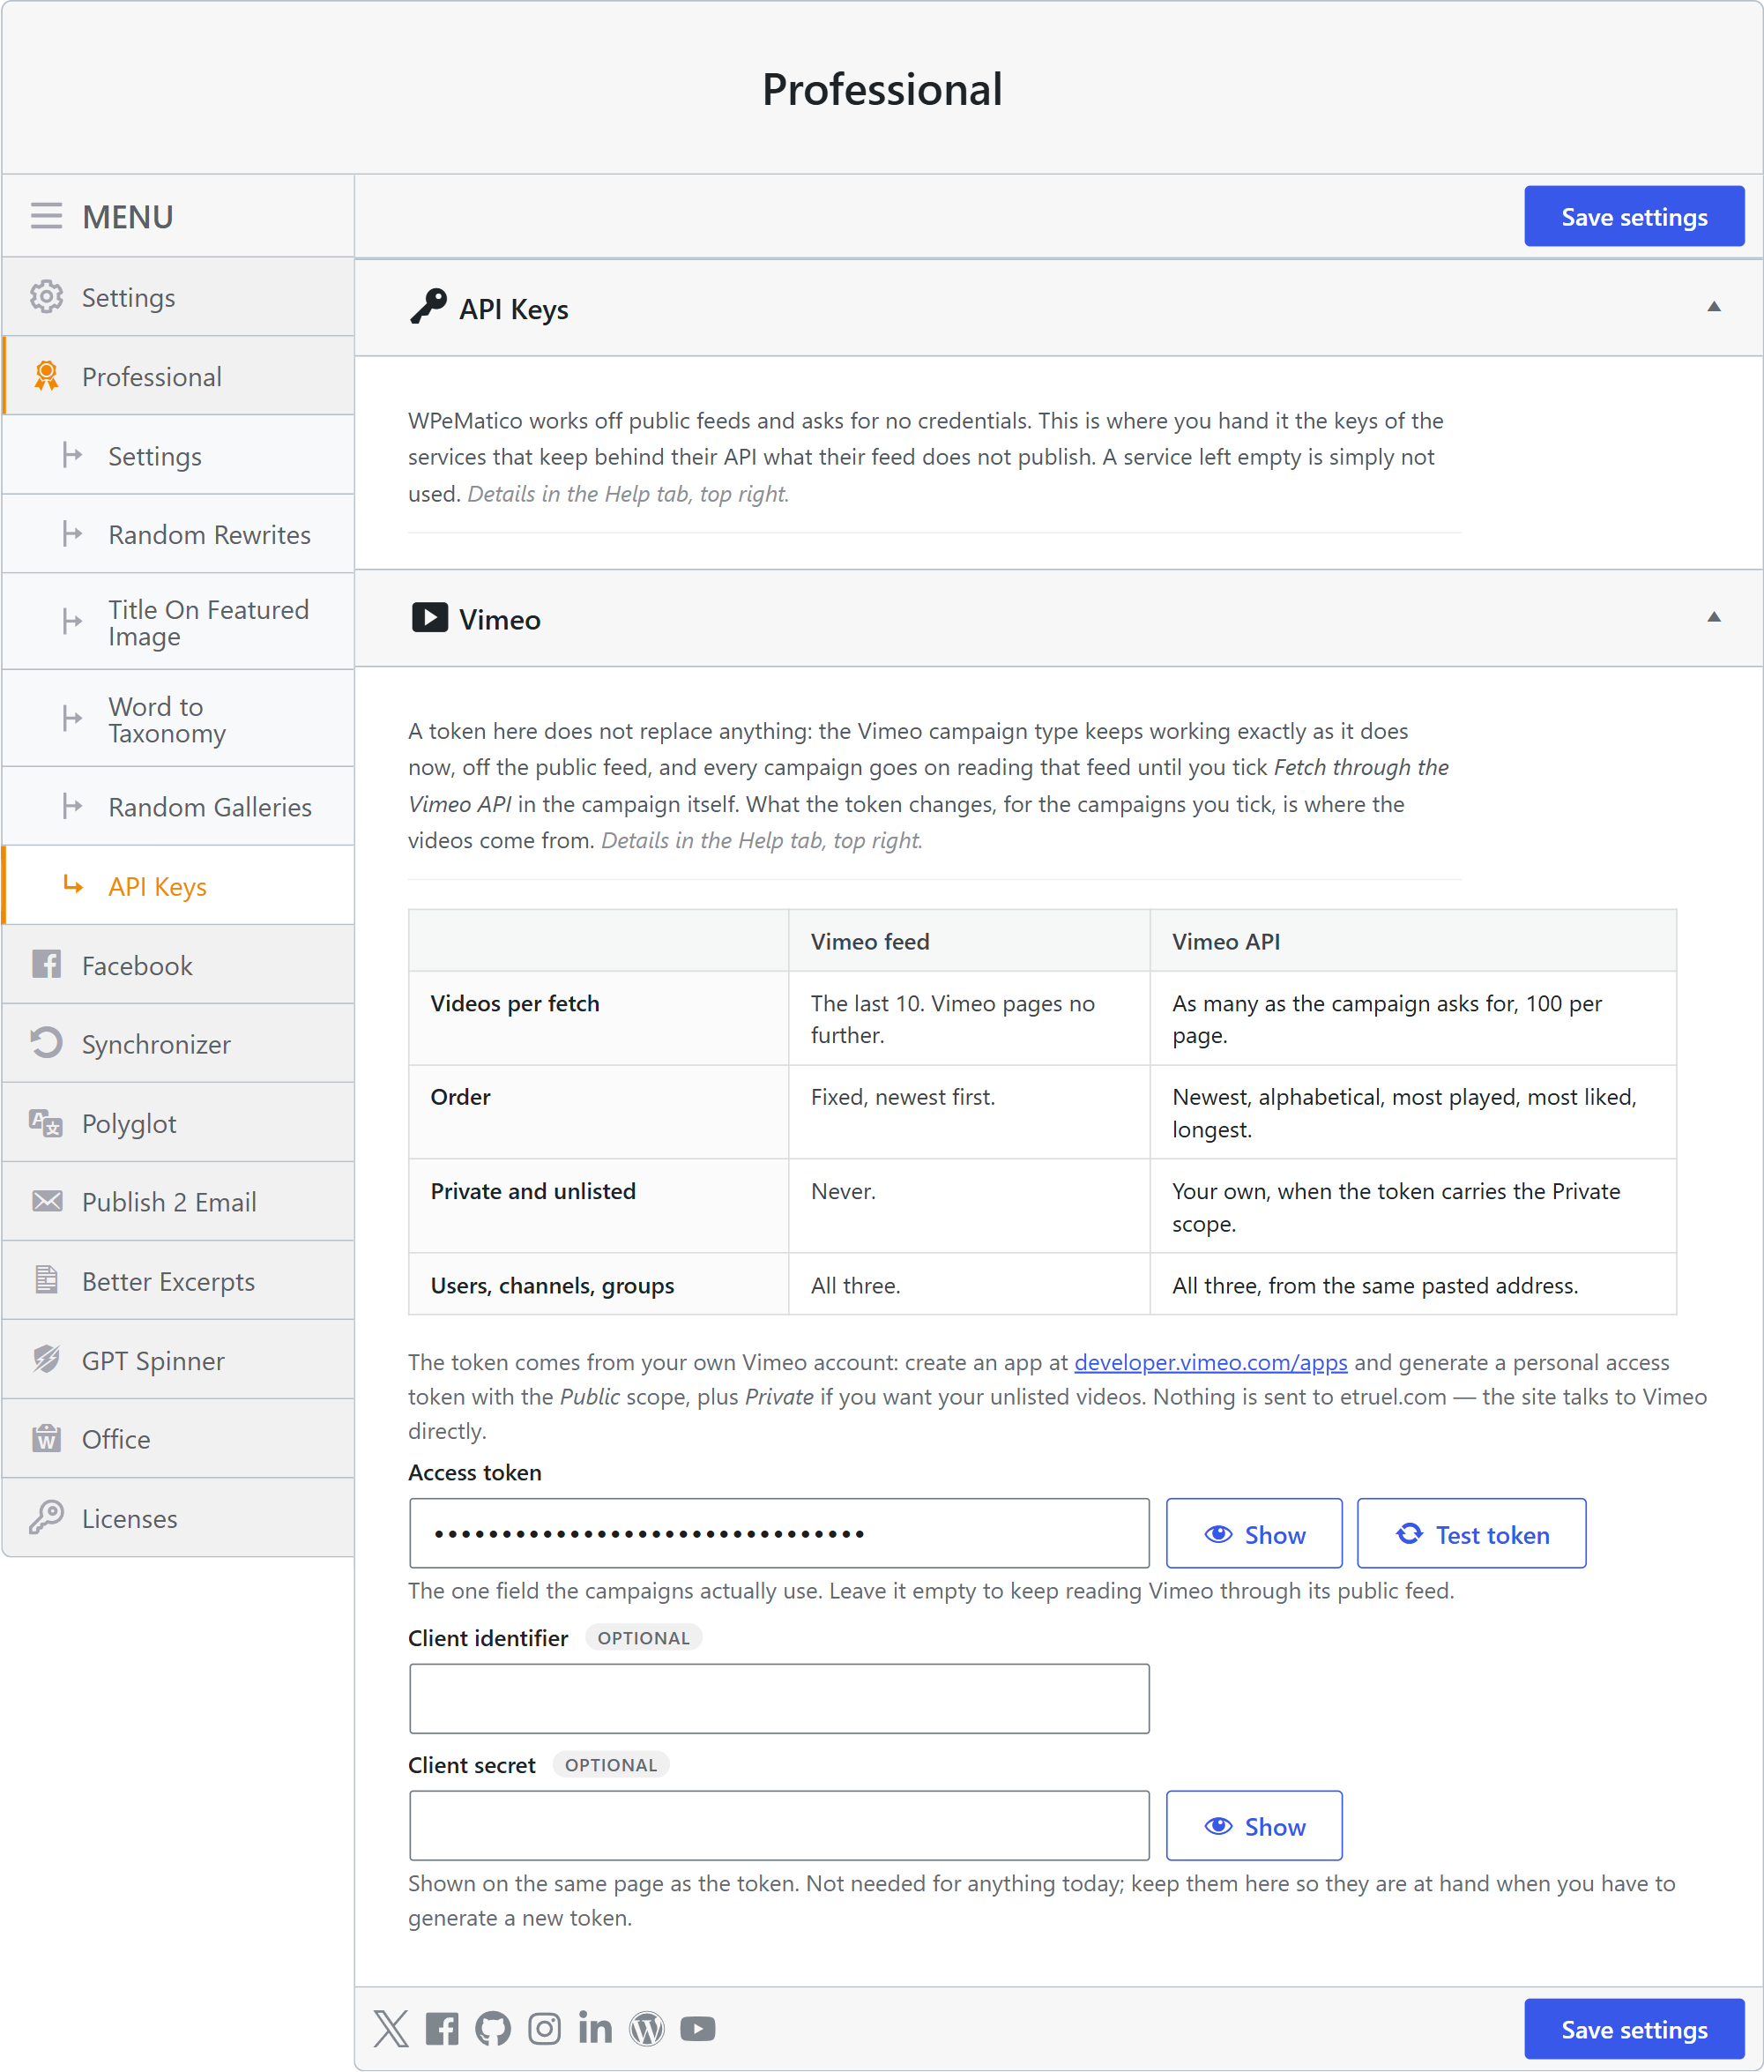Open the Facebook sidebar section
The width and height of the screenshot is (1764, 2072).
click(178, 964)
